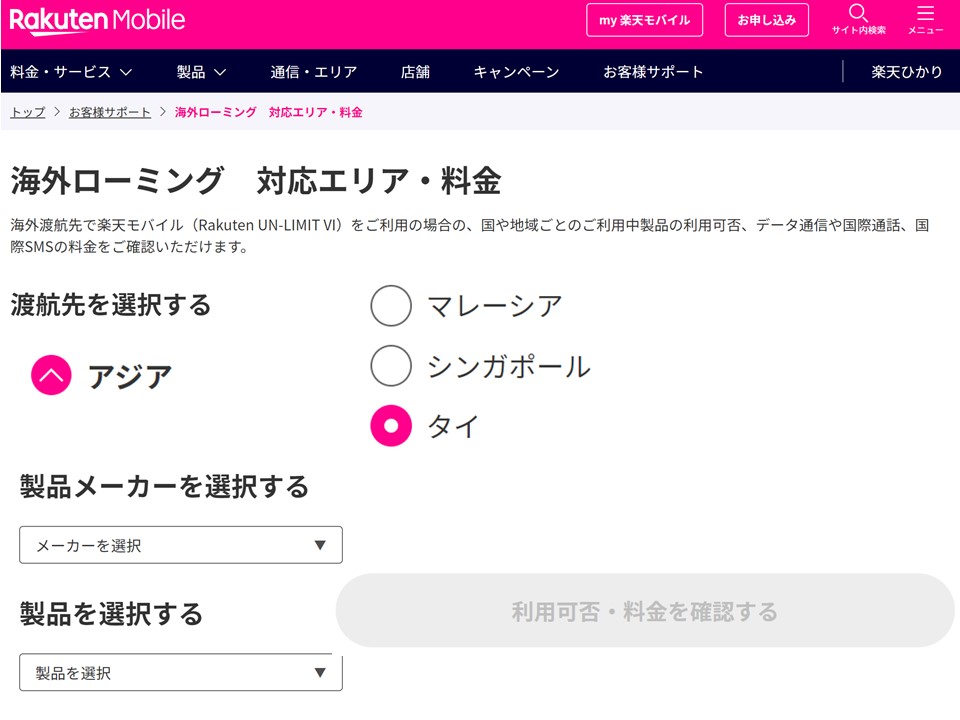960x720 pixels.
Task: Click the マレーシア label text
Action: [x=494, y=306]
